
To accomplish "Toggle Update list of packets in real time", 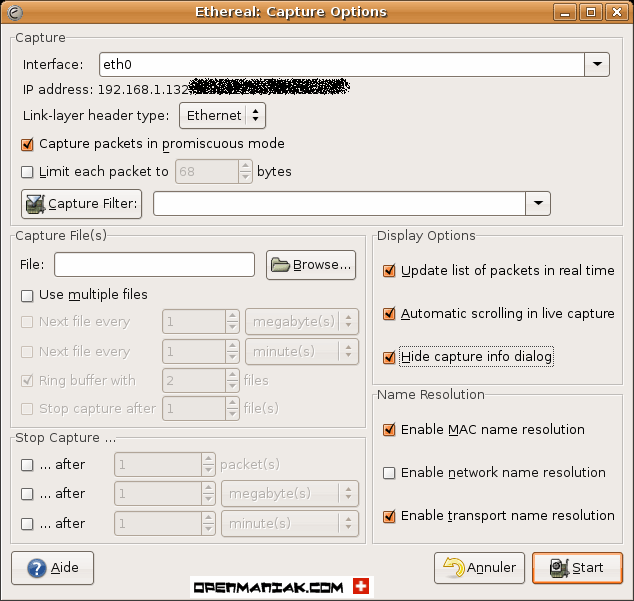I will click(x=389, y=271).
